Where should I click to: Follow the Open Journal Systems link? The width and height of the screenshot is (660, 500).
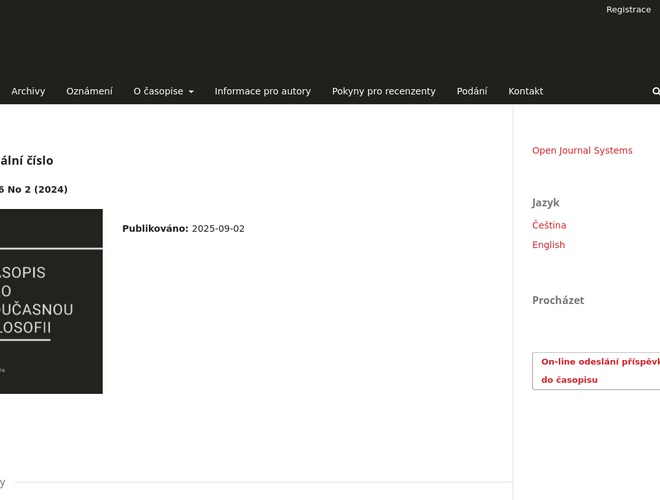click(581, 151)
